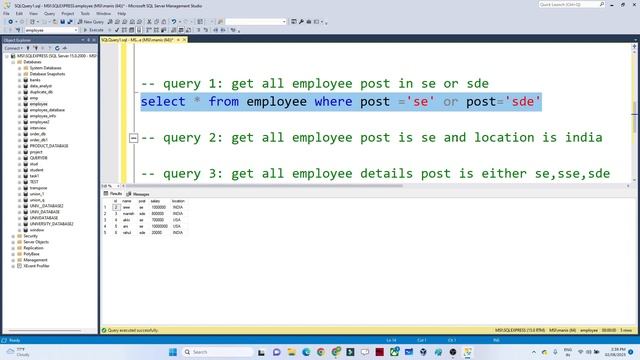This screenshot has width=640, height=360.
Task: Collapse the query 2 comment outline block
Action: (133, 138)
